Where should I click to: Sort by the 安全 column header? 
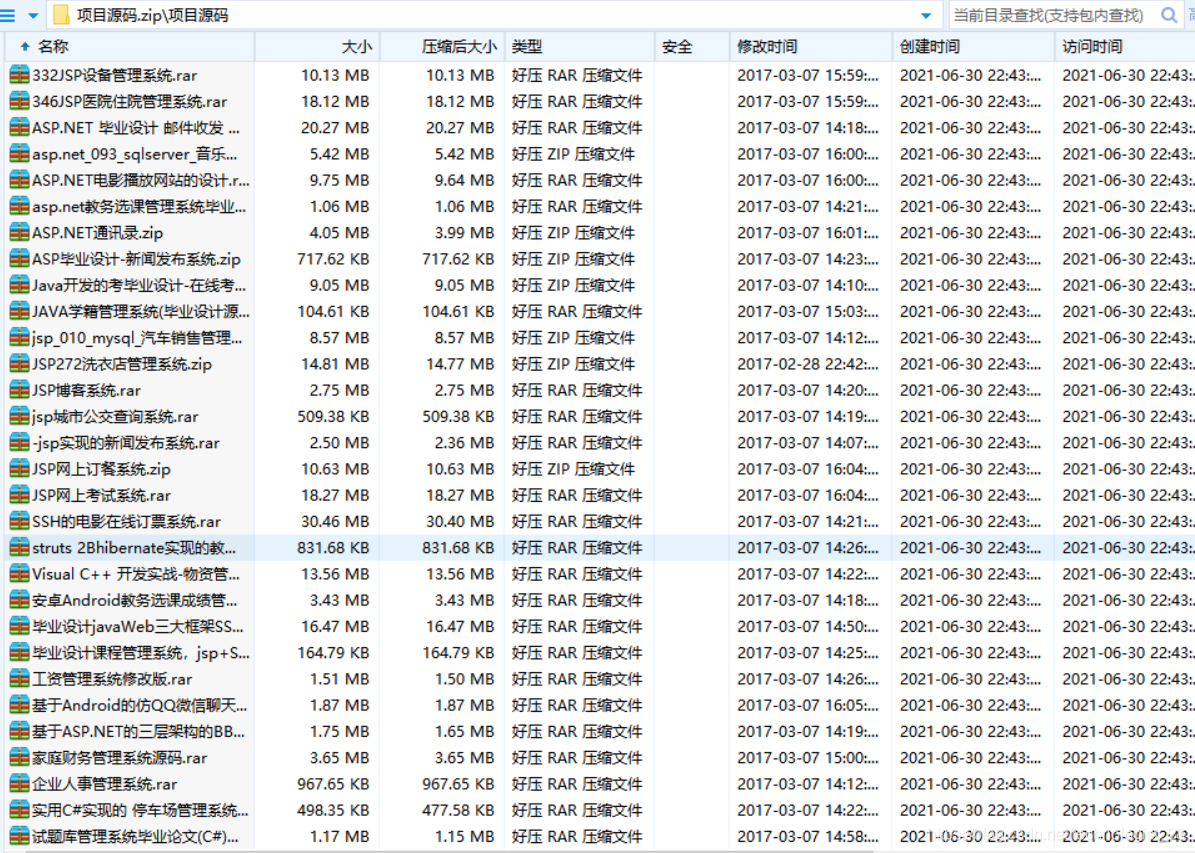(x=692, y=46)
